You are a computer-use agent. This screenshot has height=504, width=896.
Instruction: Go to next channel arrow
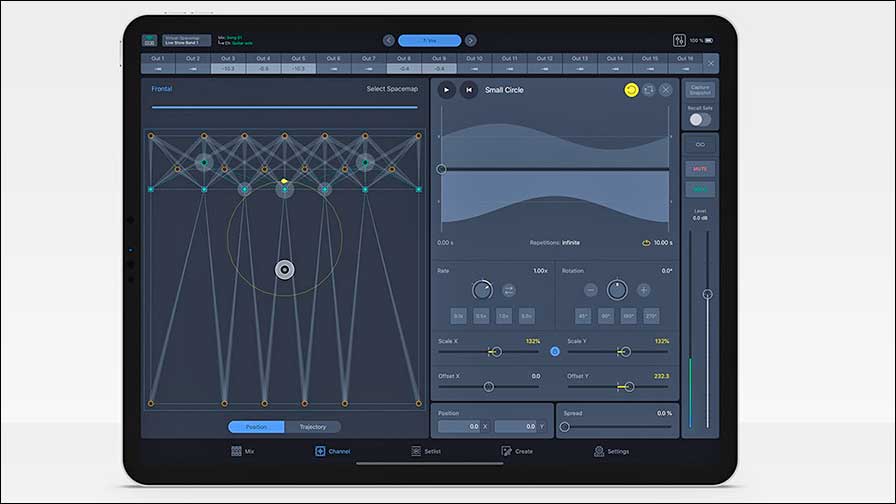pyautogui.click(x=470, y=40)
